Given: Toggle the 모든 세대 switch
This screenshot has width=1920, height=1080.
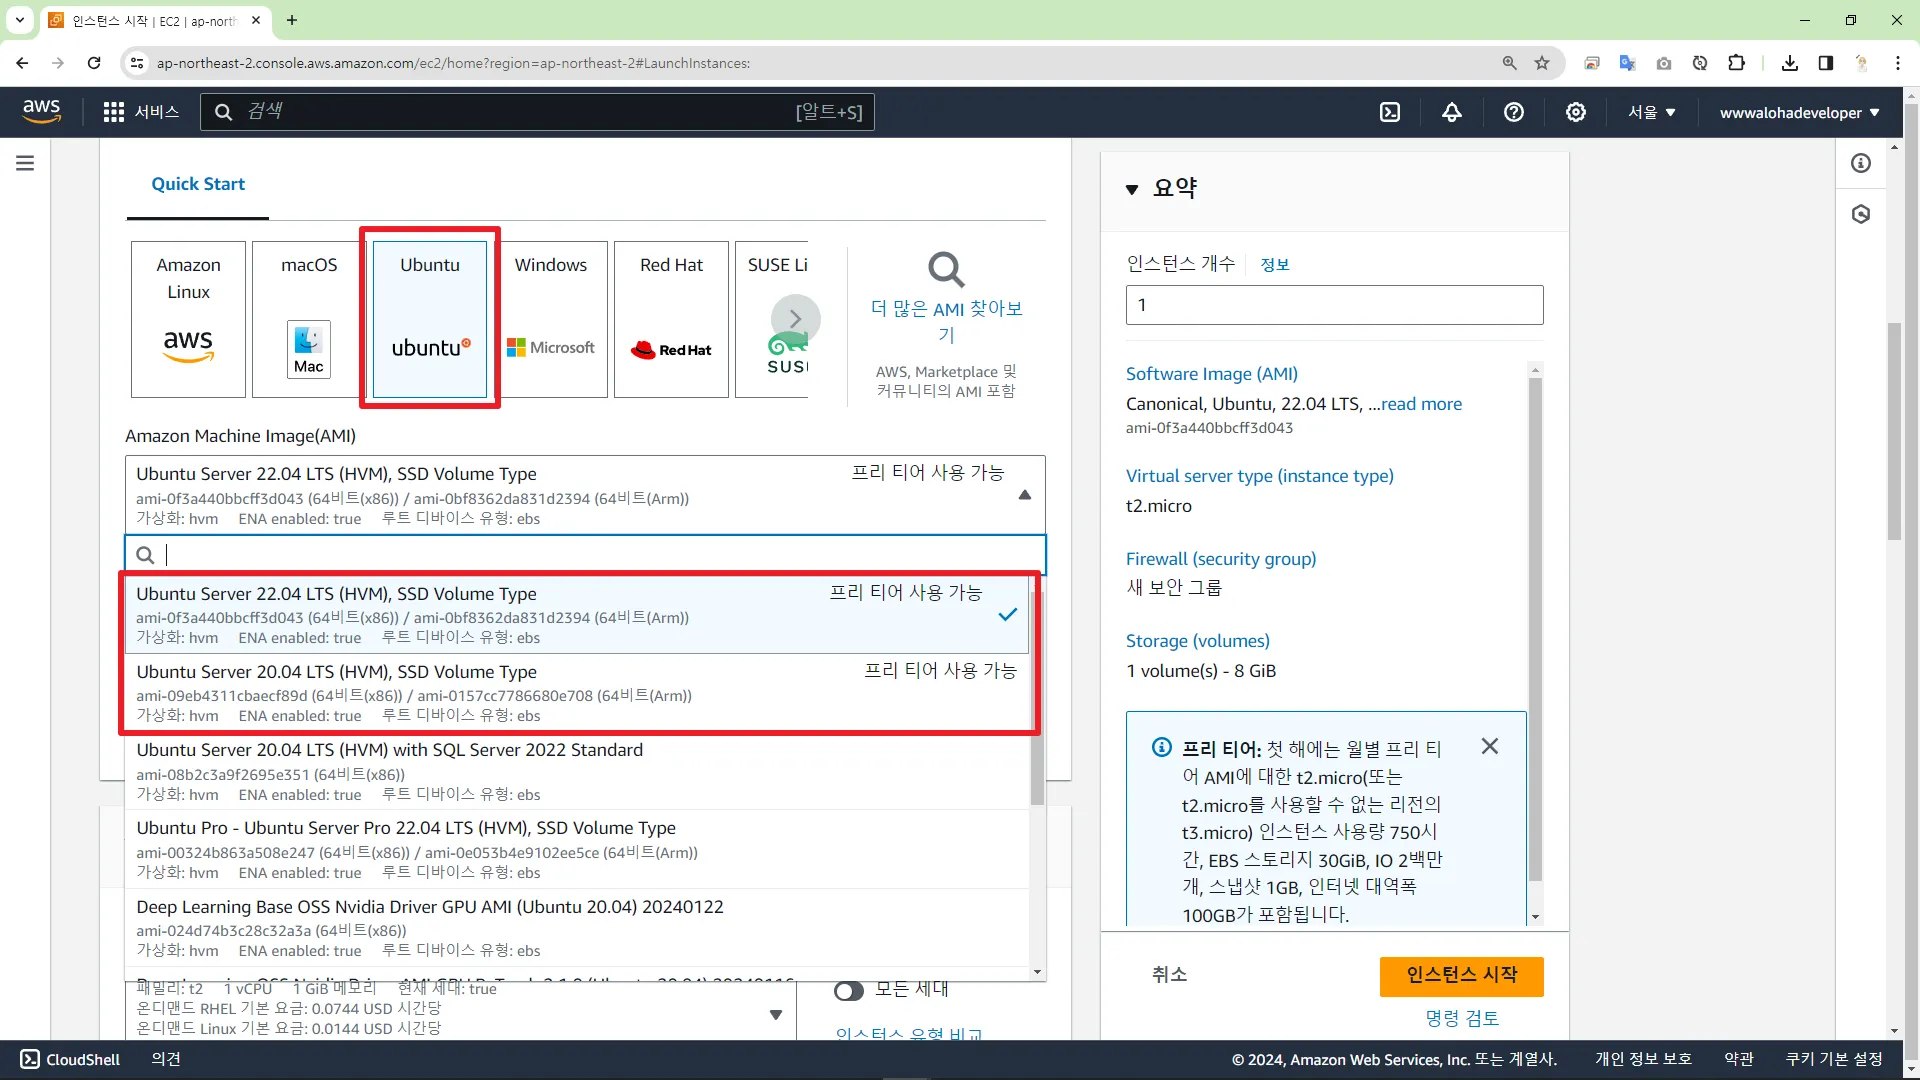Looking at the screenshot, I should click(x=849, y=990).
